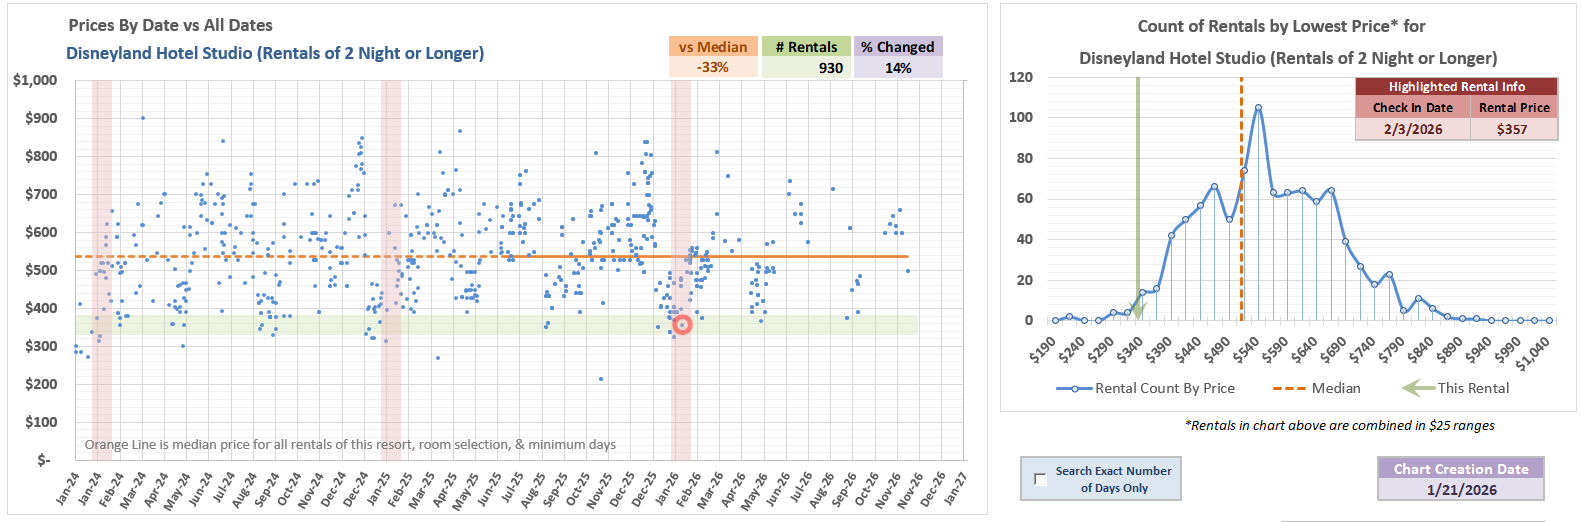Click the Highlighted Rental Info header
The image size is (1582, 522).
pyautogui.click(x=1456, y=87)
